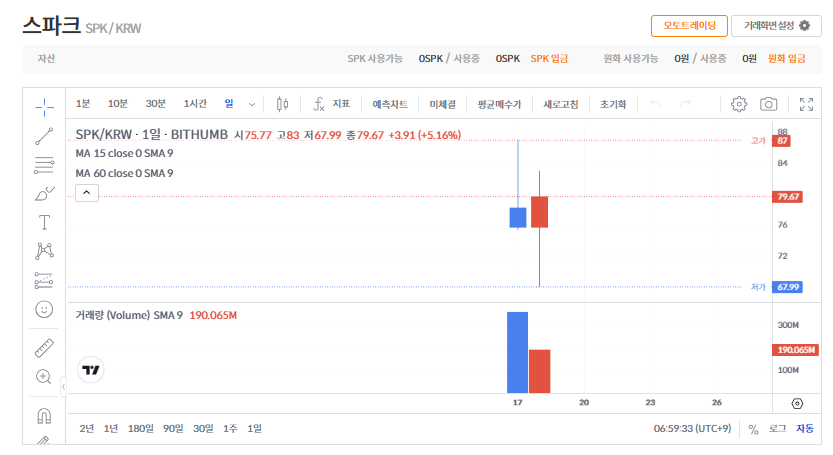Click the 오토트레이딩 button
This screenshot has width=833, height=455.
coord(689,26)
